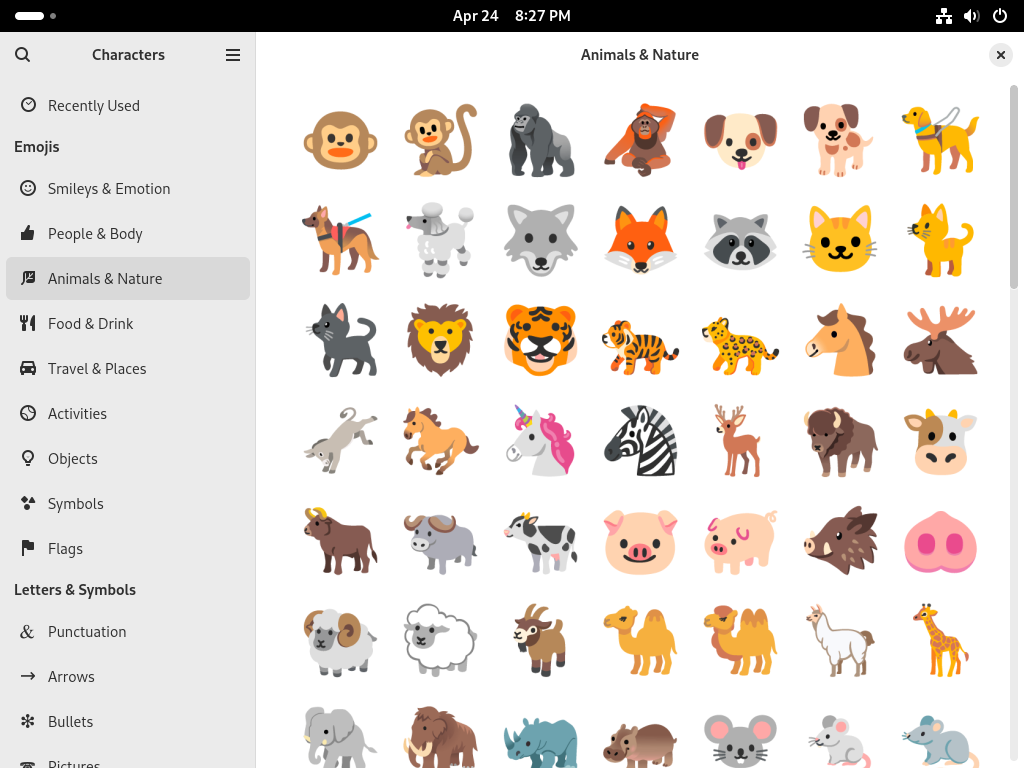Open the volume indicator in top bar
This screenshot has height=768, width=1024.
coord(972,16)
